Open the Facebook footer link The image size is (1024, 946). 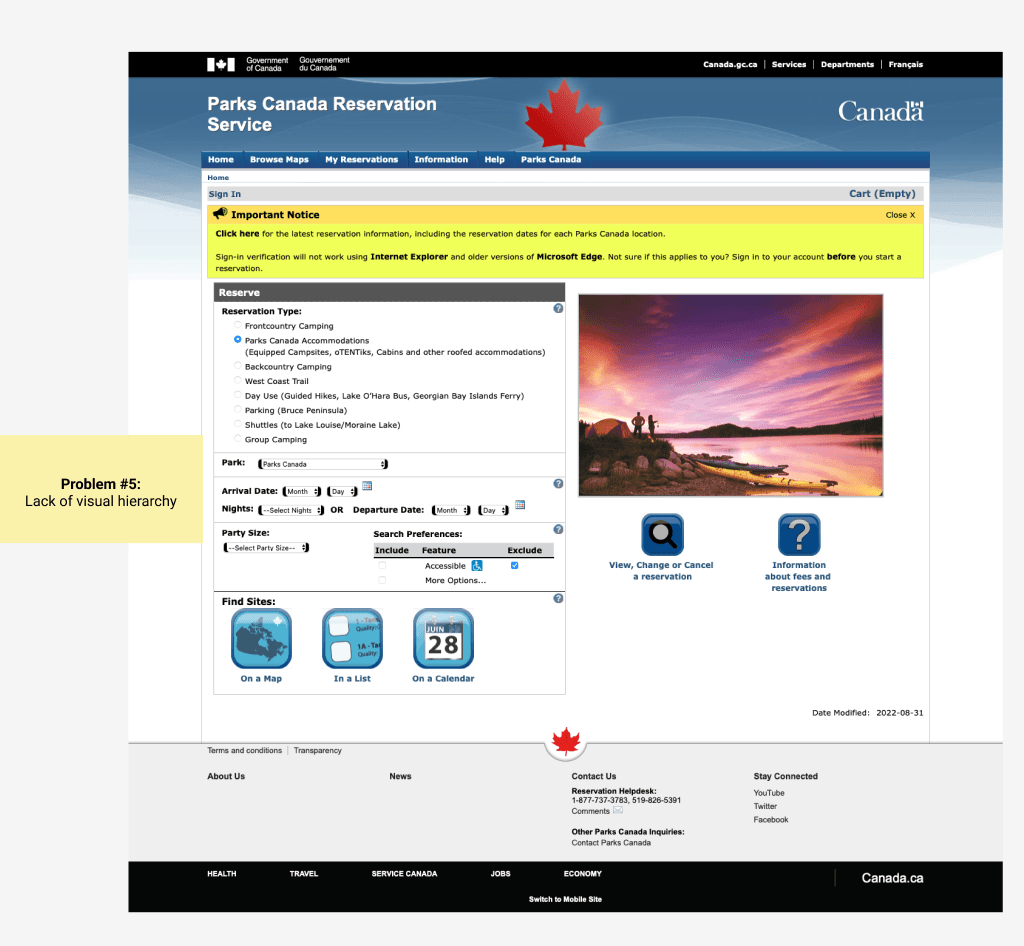pos(771,819)
